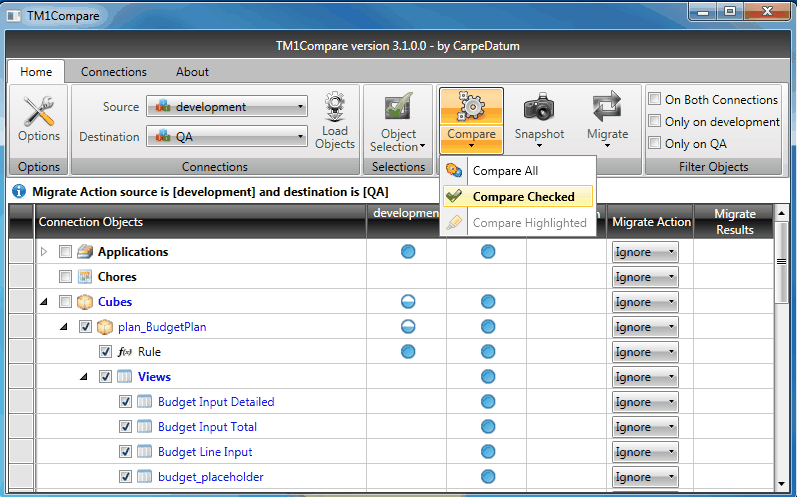
Task: Click the Object Selection checkmark icon
Action: (x=398, y=106)
